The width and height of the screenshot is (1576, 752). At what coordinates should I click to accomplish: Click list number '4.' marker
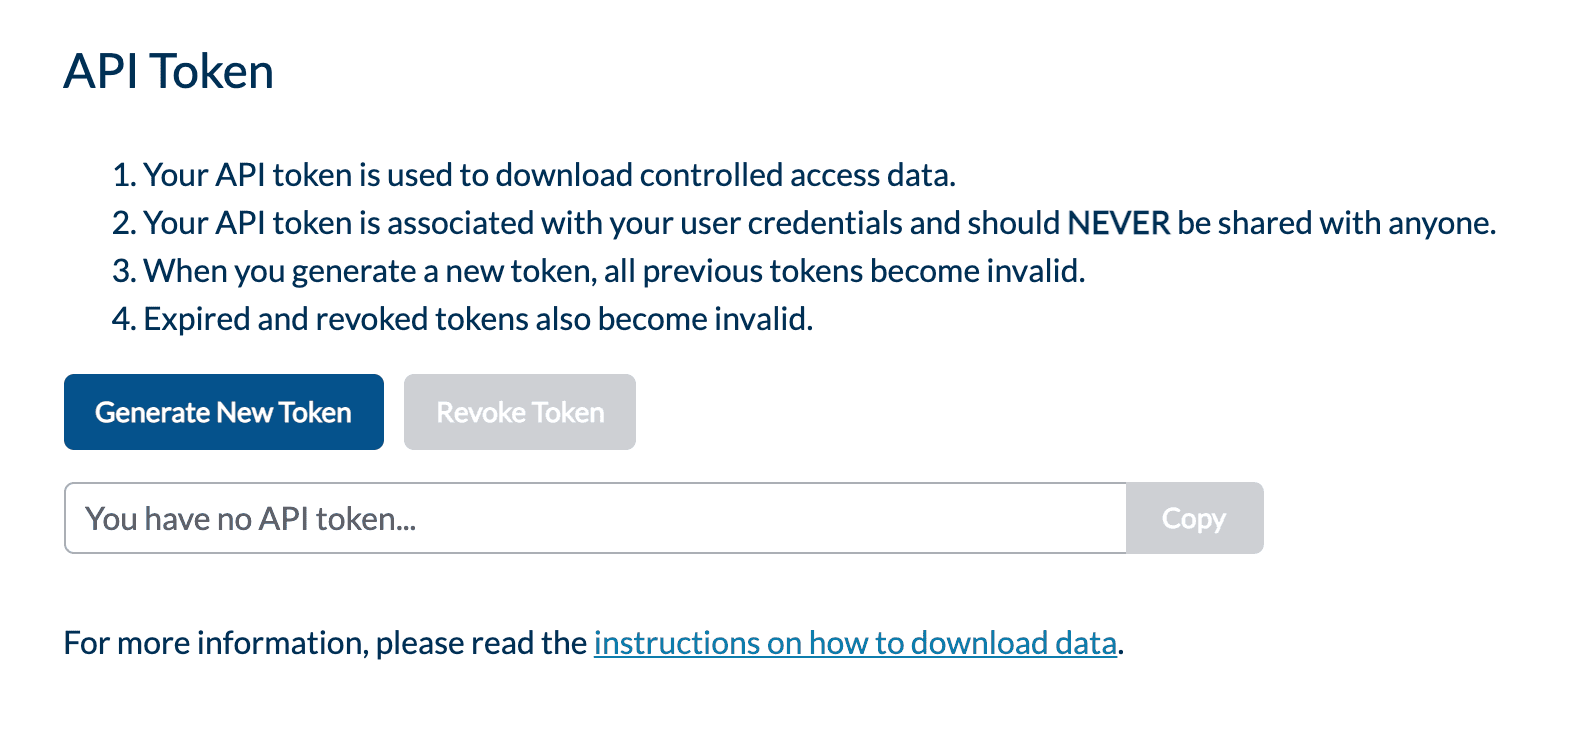coord(124,319)
